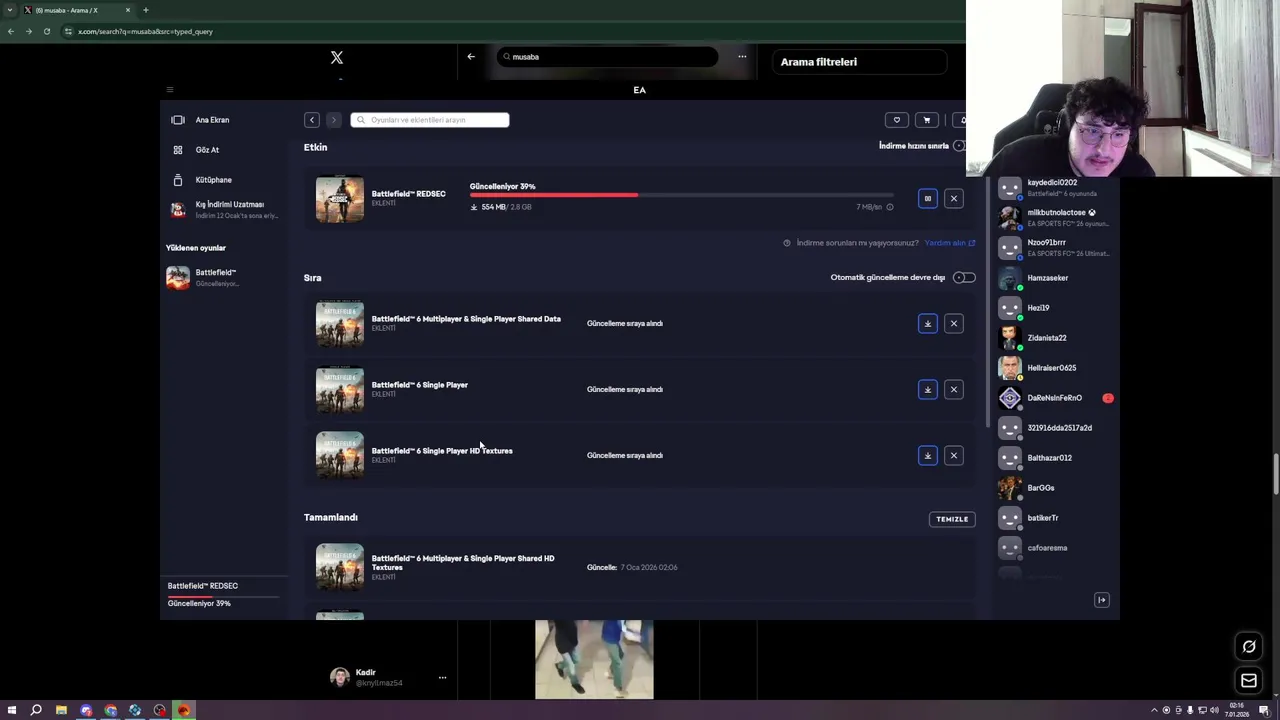The height and width of the screenshot is (720, 1280).
Task: Click the Battlefield REDSEC thumbnail in Etkin
Action: [x=340, y=199]
